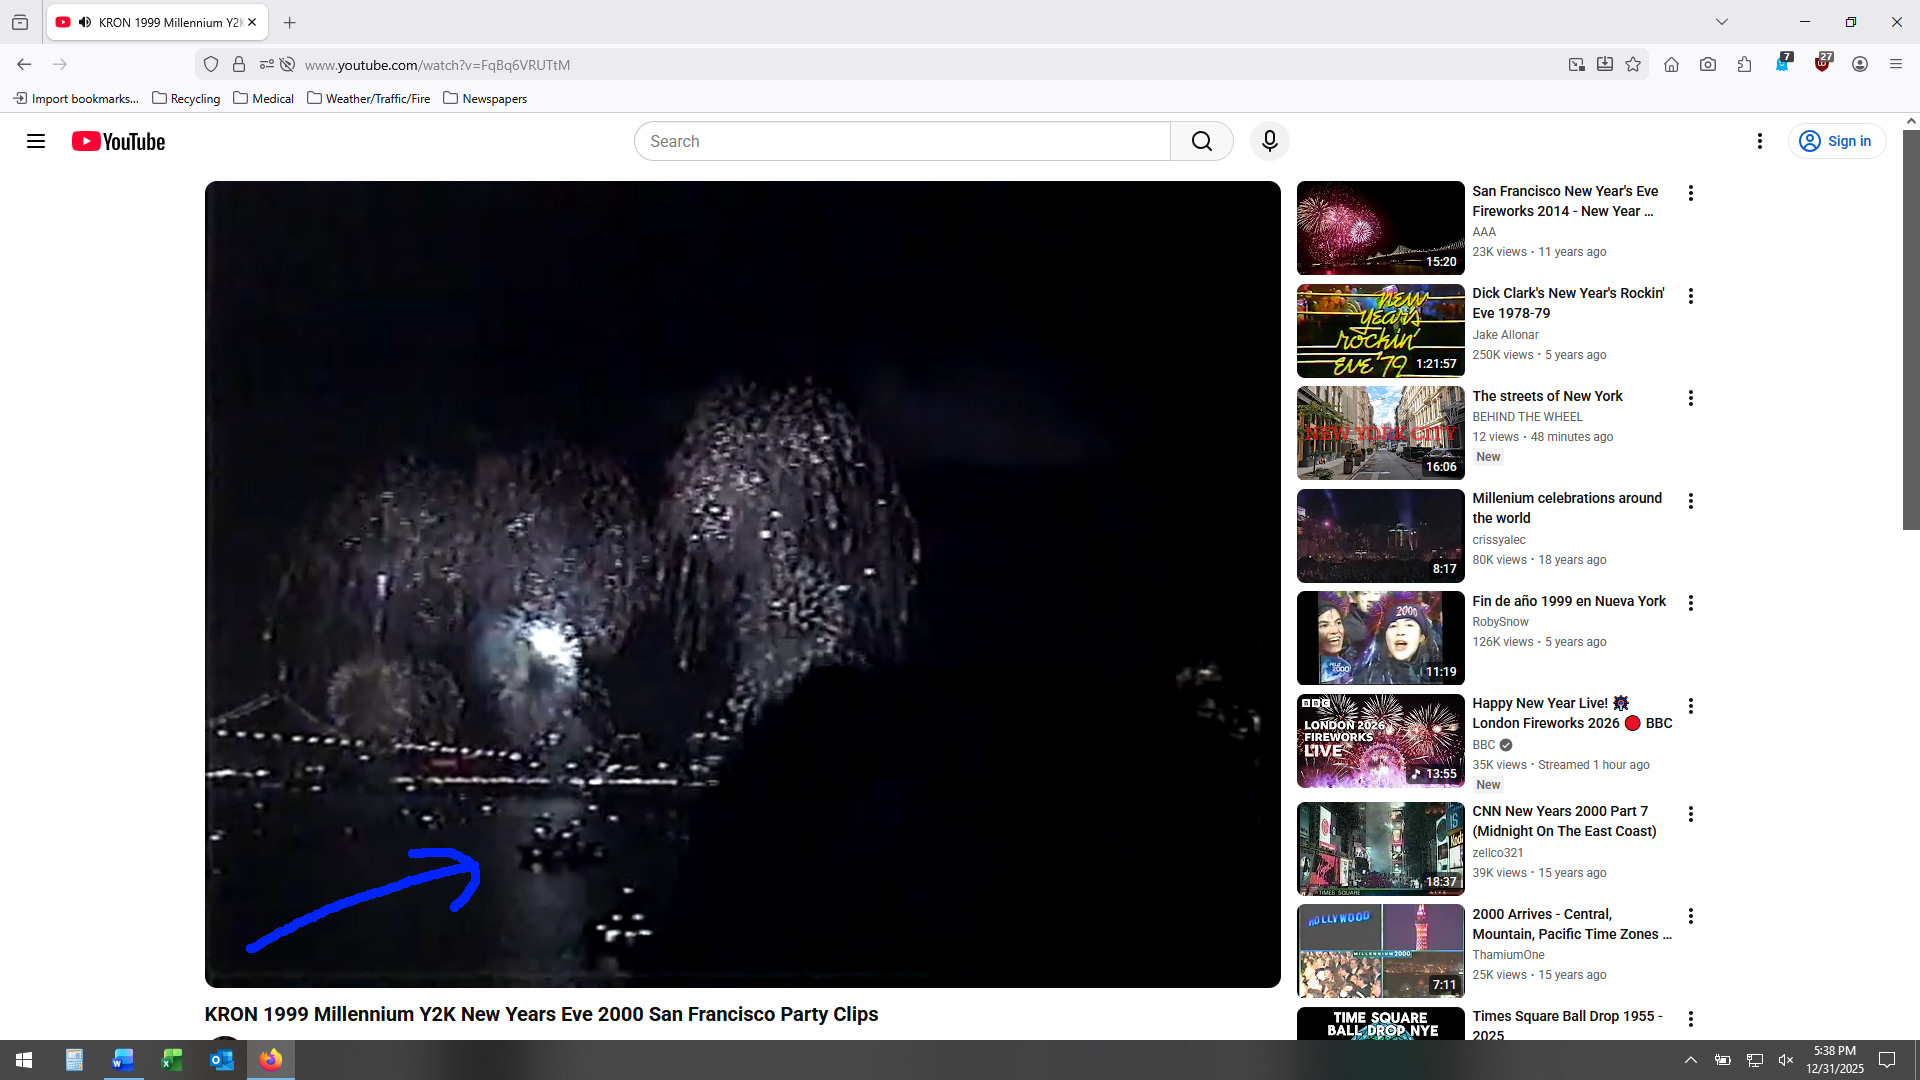The height and width of the screenshot is (1080, 1920).
Task: Open London Fireworks 2026 BBC thumbnail
Action: tap(1380, 741)
